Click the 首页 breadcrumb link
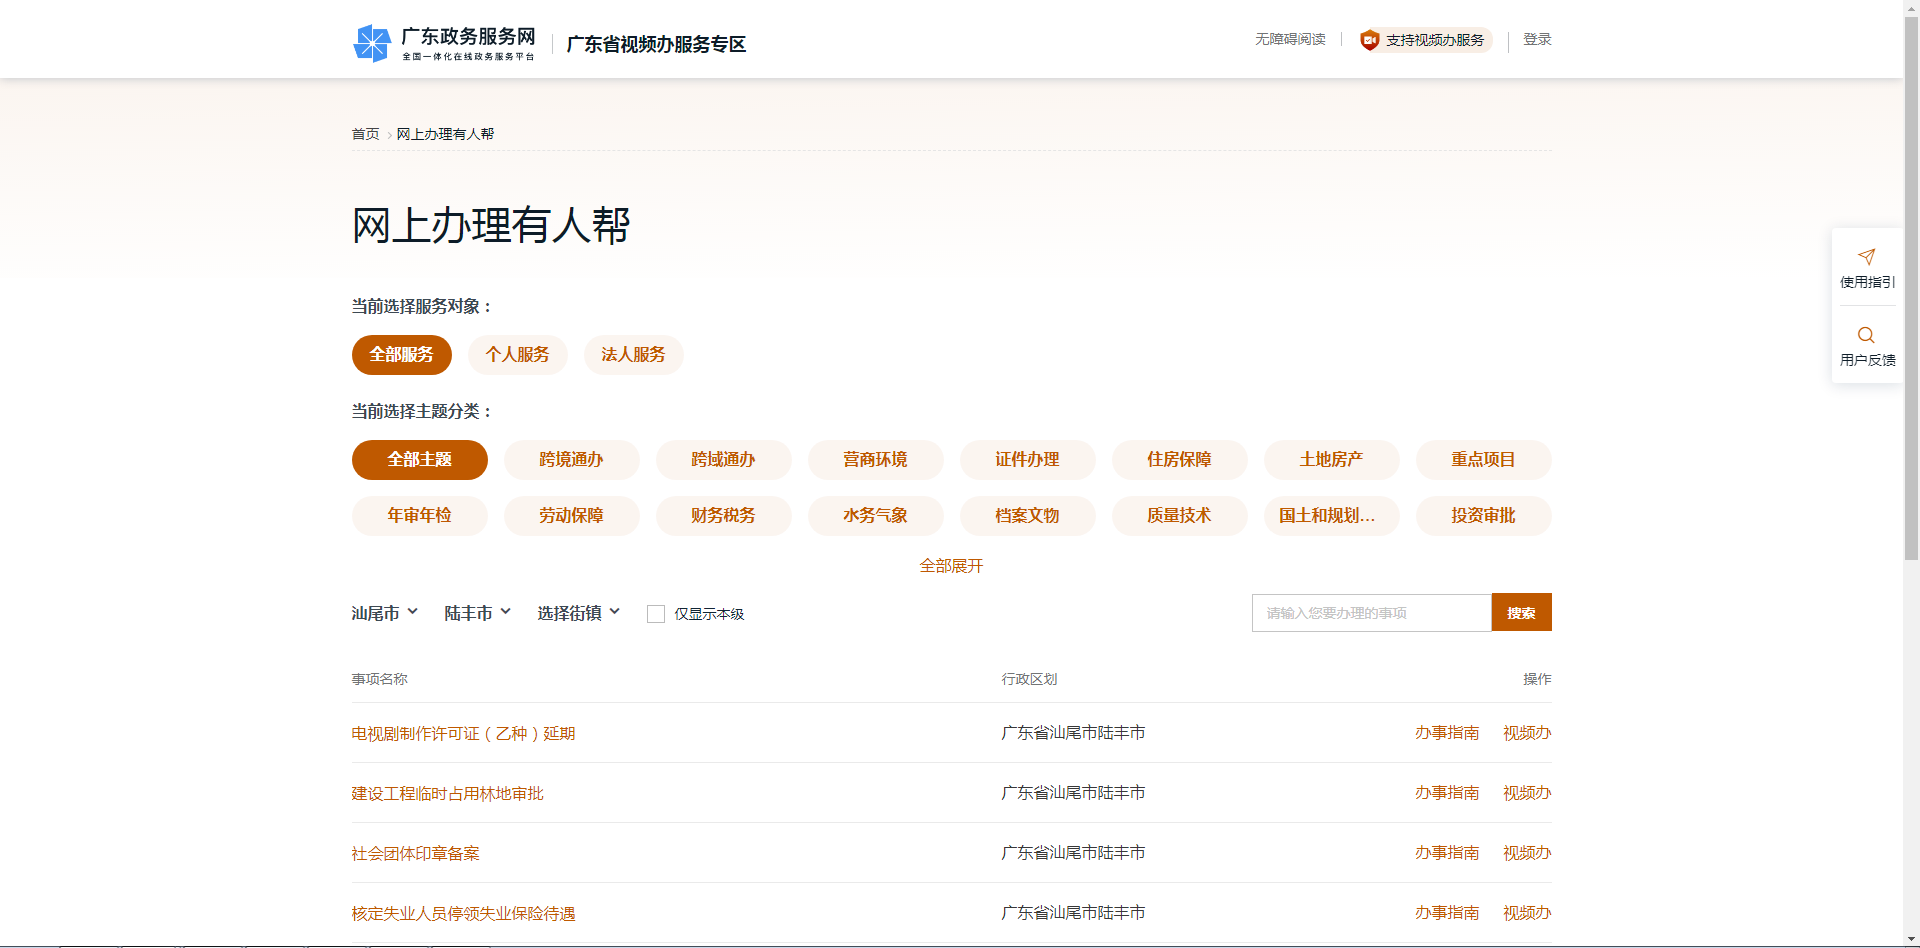Image resolution: width=1920 pixels, height=948 pixels. click(x=364, y=133)
